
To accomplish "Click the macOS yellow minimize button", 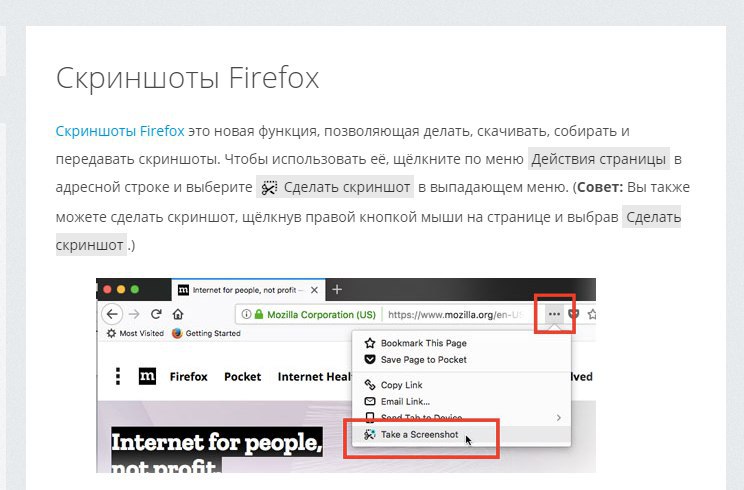I will [121, 289].
